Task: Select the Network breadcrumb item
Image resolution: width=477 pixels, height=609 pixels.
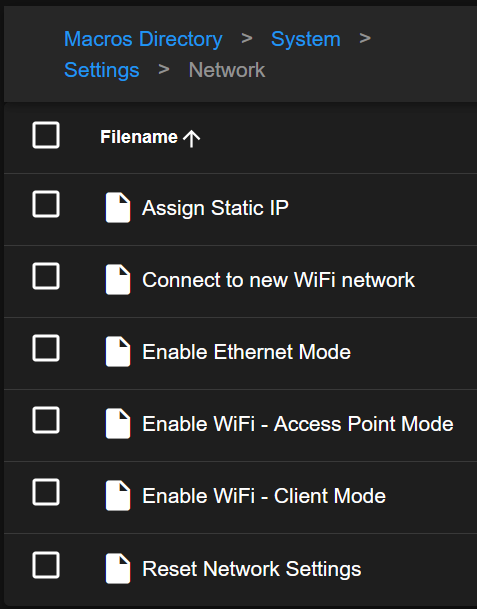Action: coord(227,70)
